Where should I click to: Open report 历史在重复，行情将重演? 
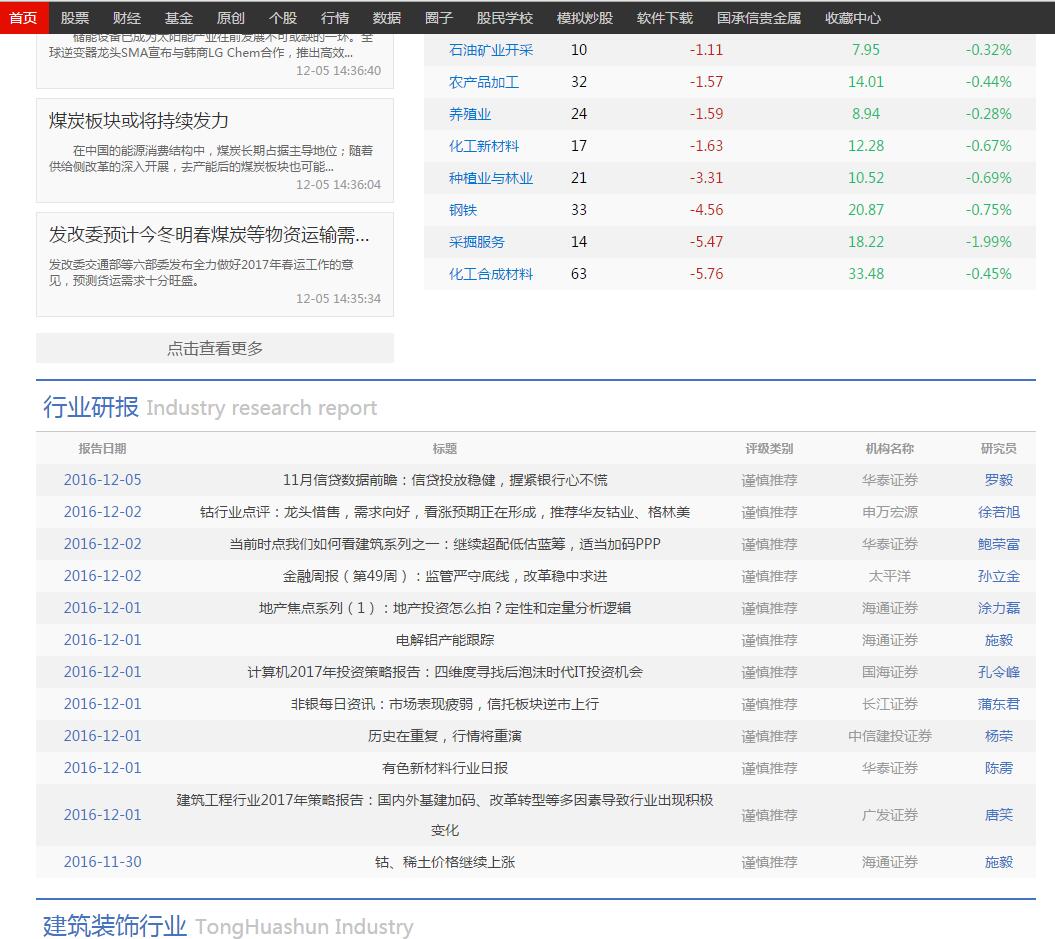point(445,736)
